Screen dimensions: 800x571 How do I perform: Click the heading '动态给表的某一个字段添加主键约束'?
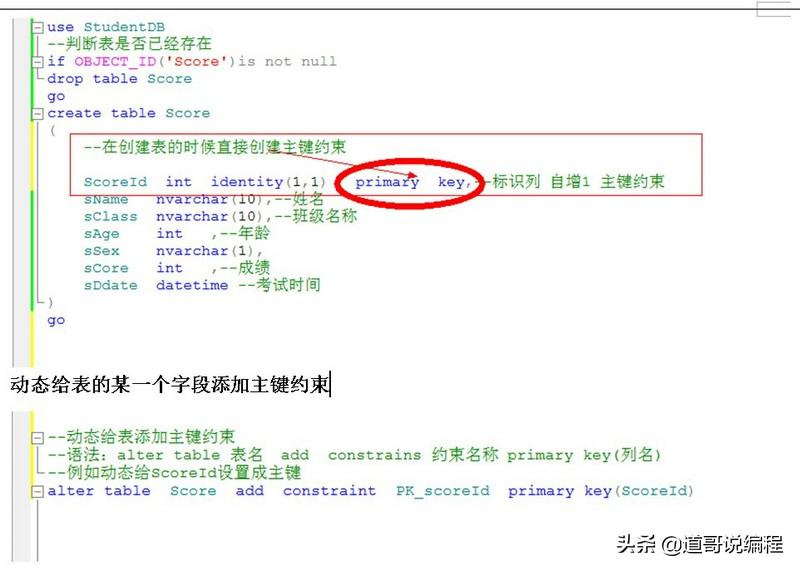click(x=169, y=384)
